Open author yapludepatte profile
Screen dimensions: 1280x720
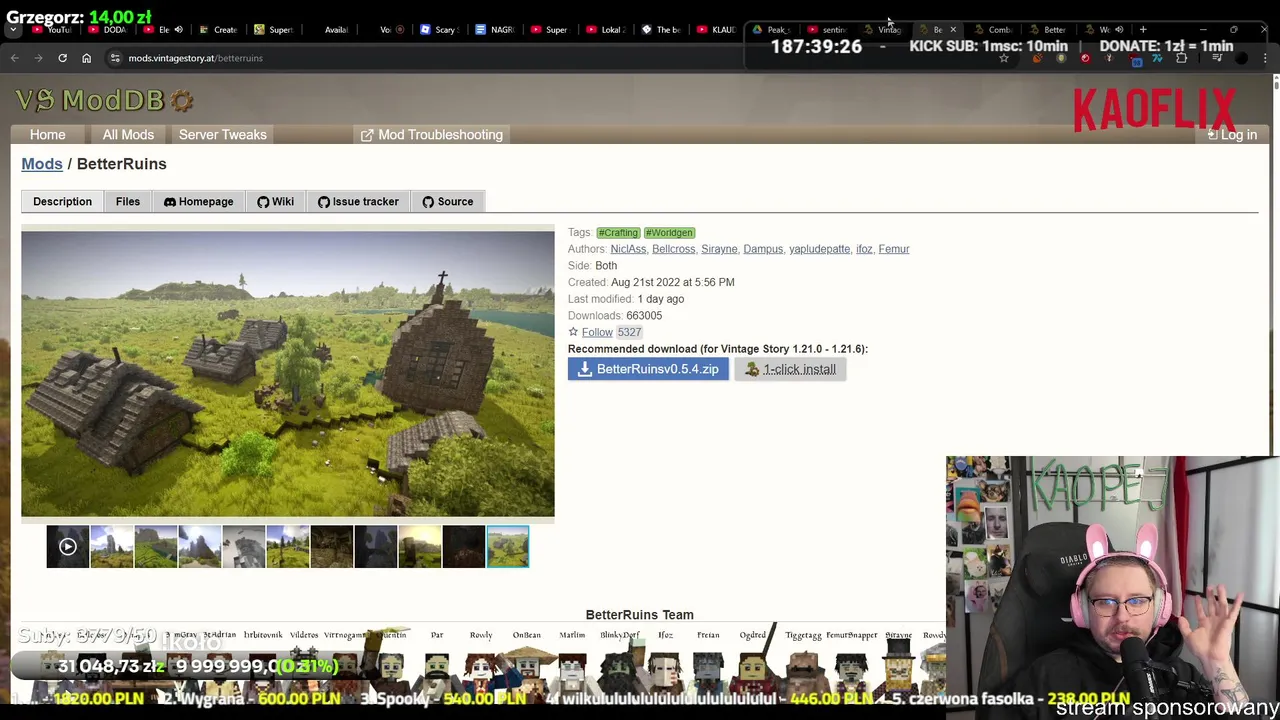[819, 249]
